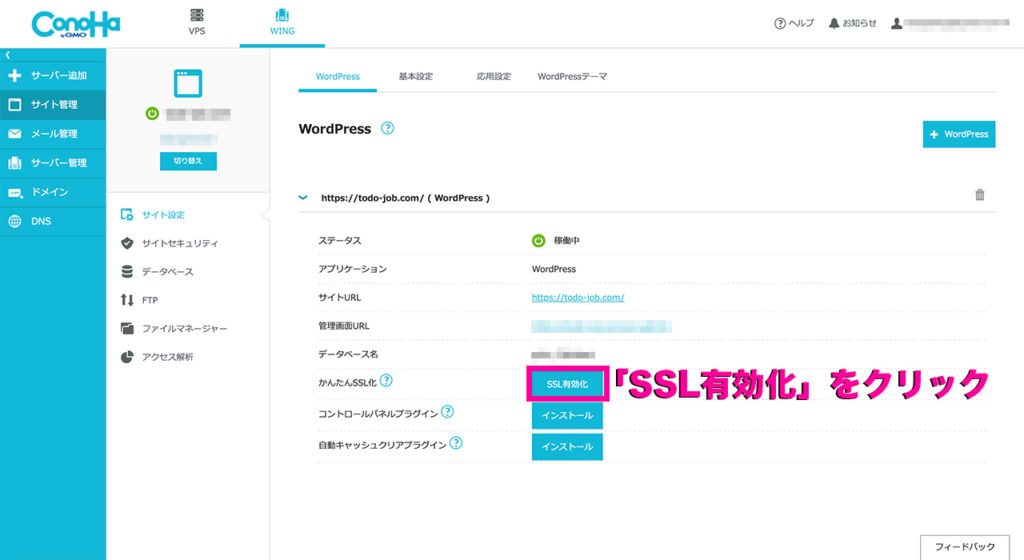Click the + WordPress add button
Screen dimensions: 1024x560
959,134
